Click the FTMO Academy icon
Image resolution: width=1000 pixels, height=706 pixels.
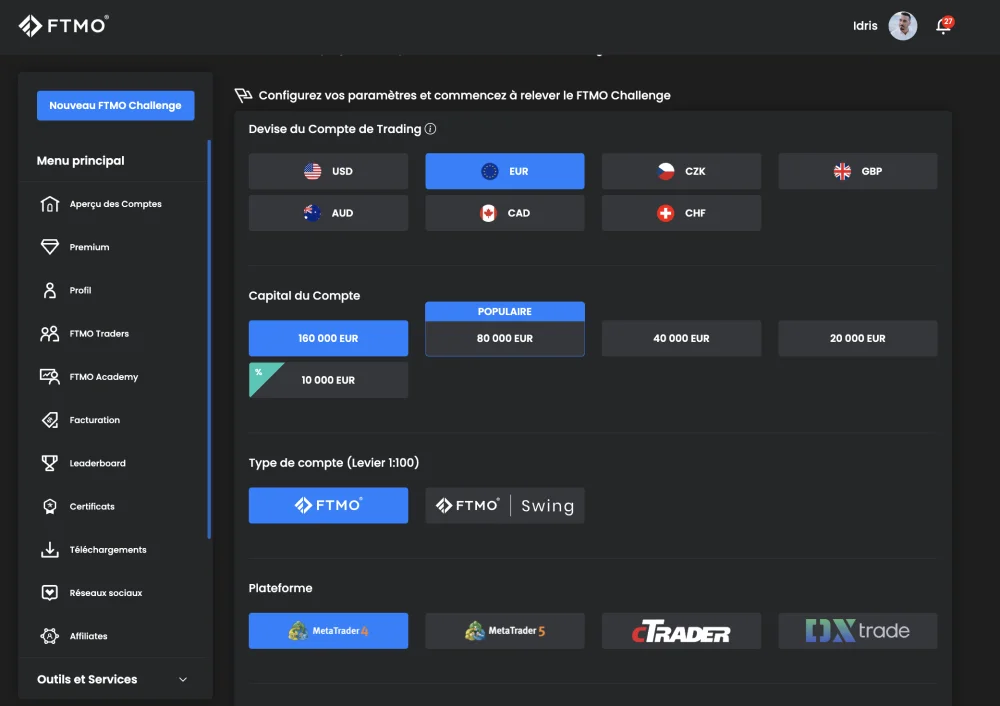click(x=50, y=377)
